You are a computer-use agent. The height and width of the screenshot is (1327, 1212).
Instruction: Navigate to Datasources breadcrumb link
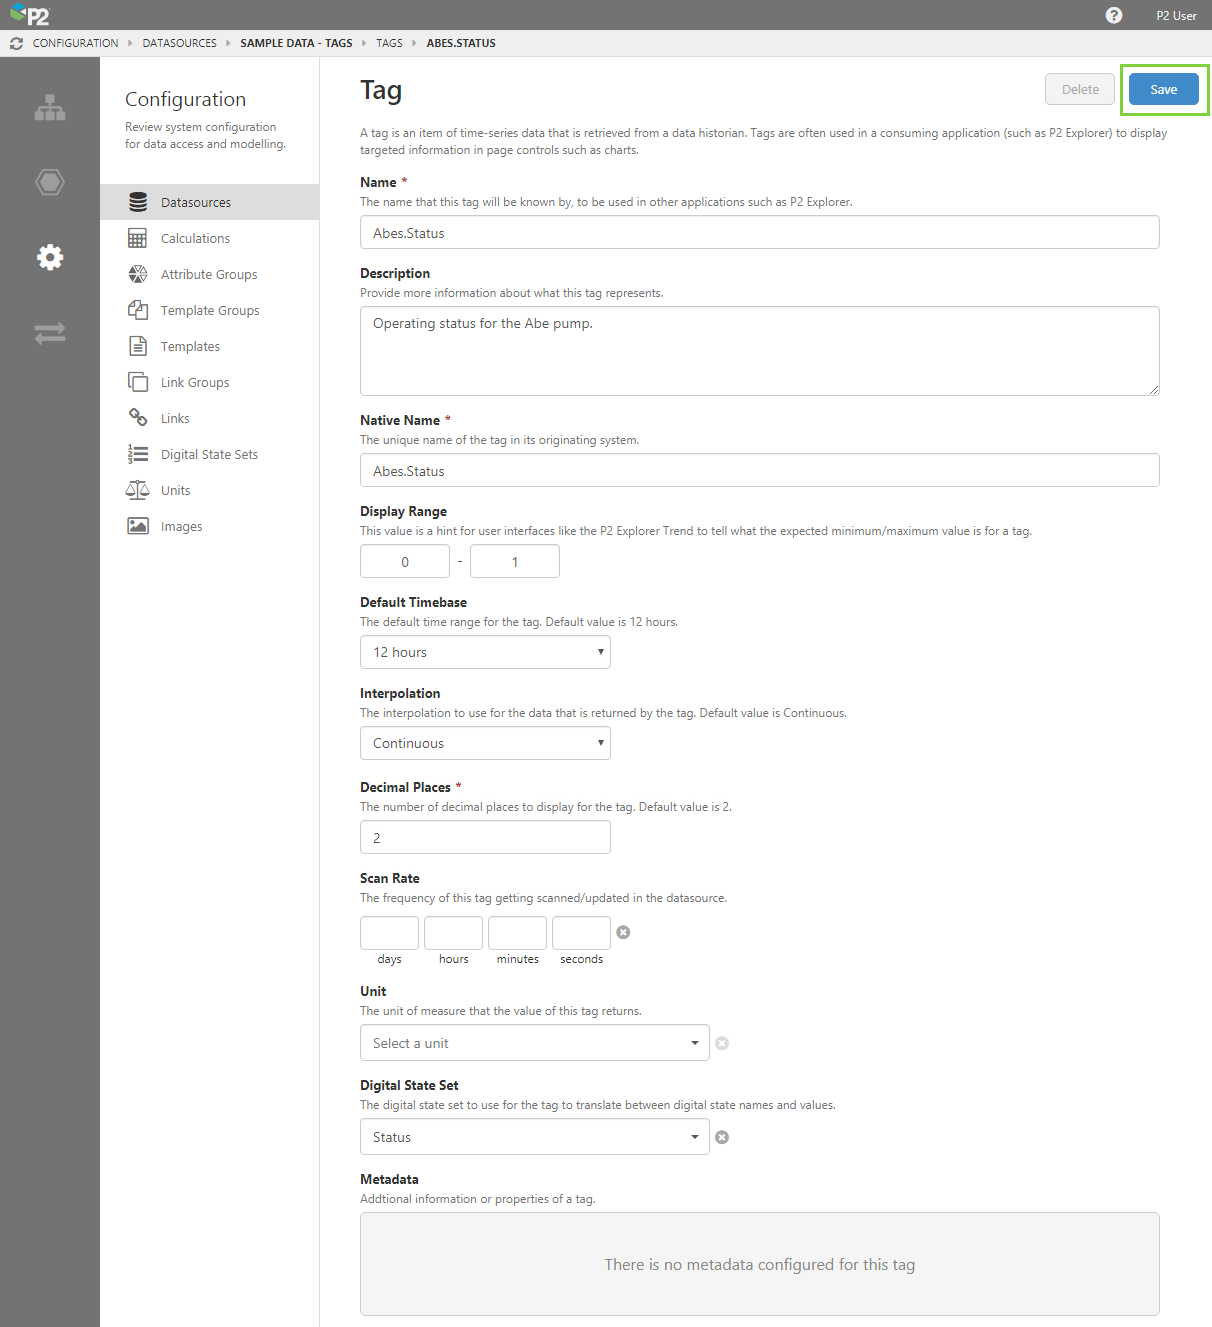click(179, 43)
